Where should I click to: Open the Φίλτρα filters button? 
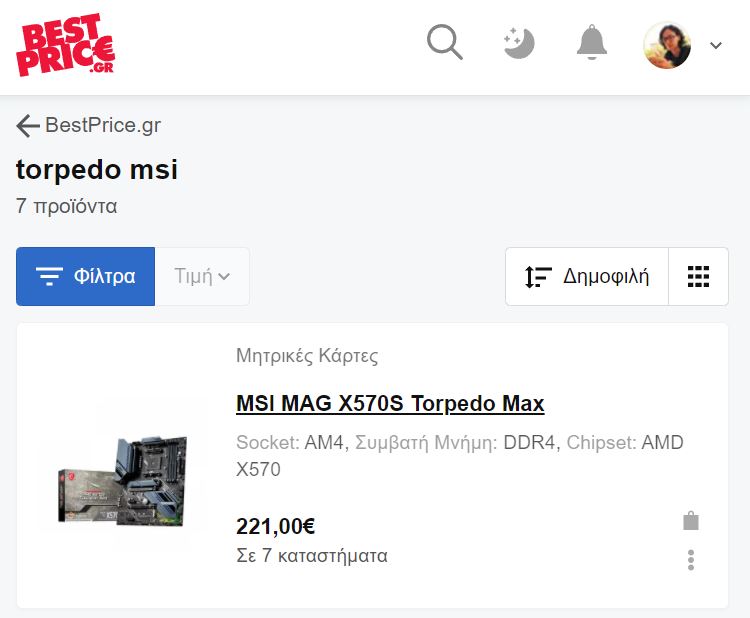click(86, 276)
